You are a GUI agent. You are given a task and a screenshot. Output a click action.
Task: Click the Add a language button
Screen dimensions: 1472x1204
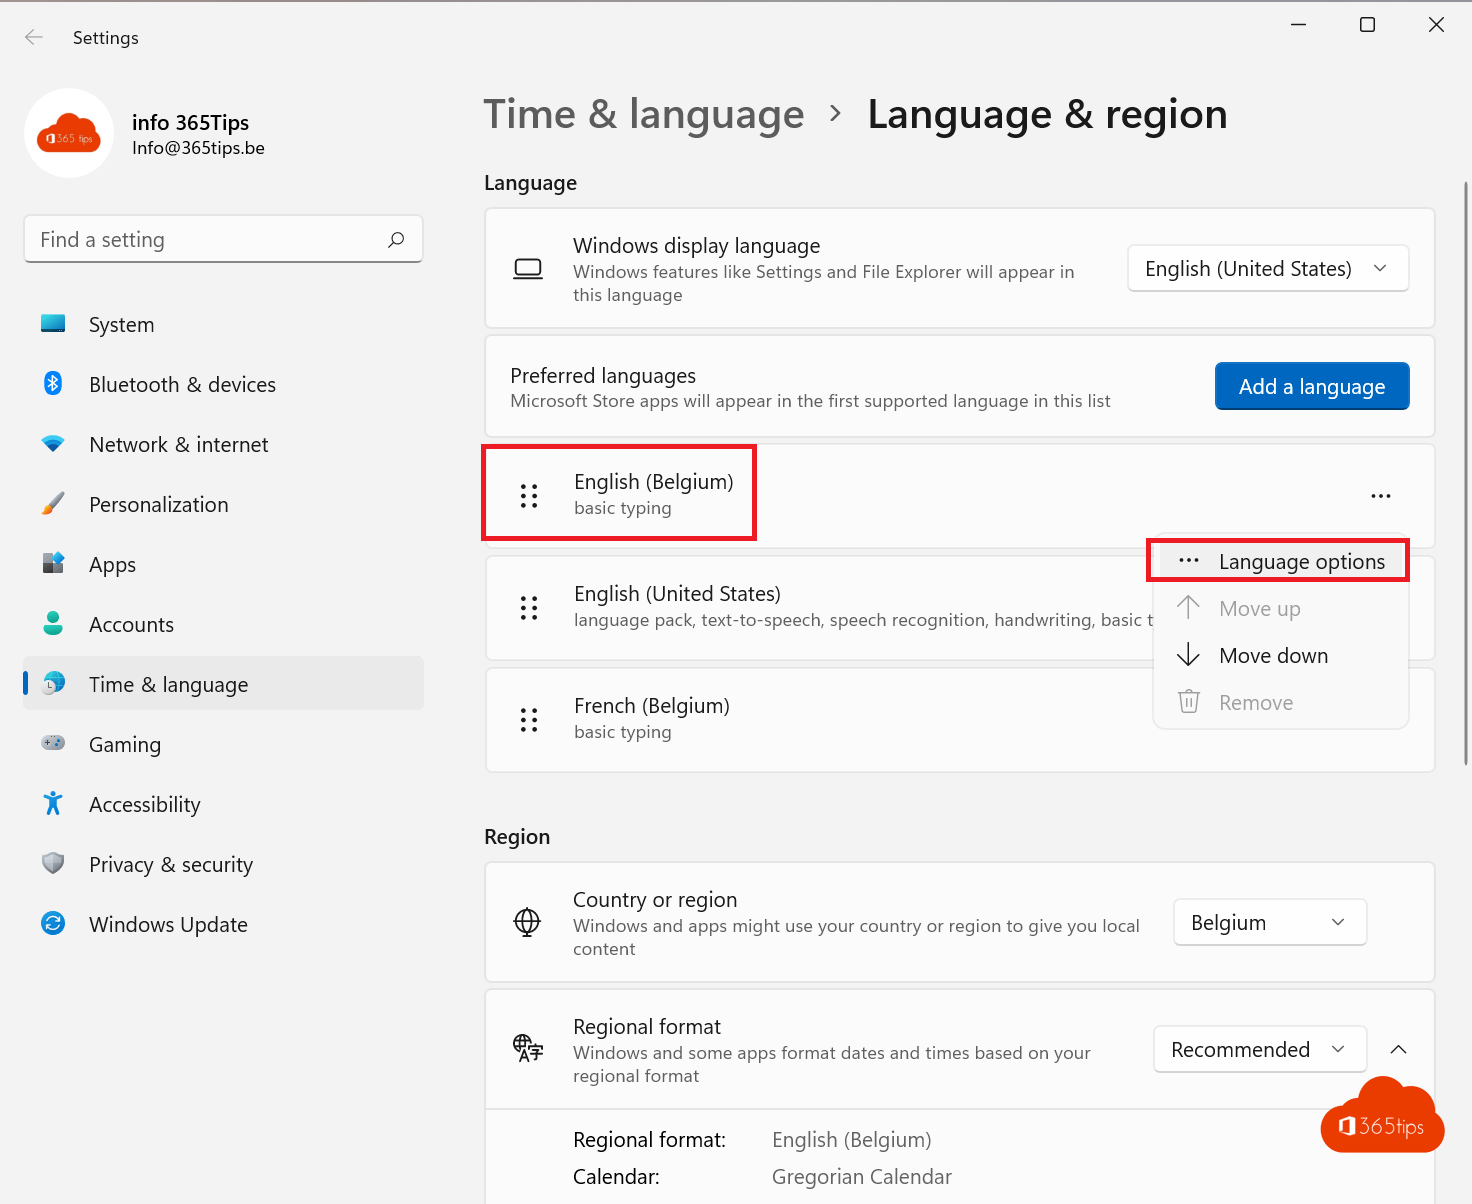pos(1312,387)
